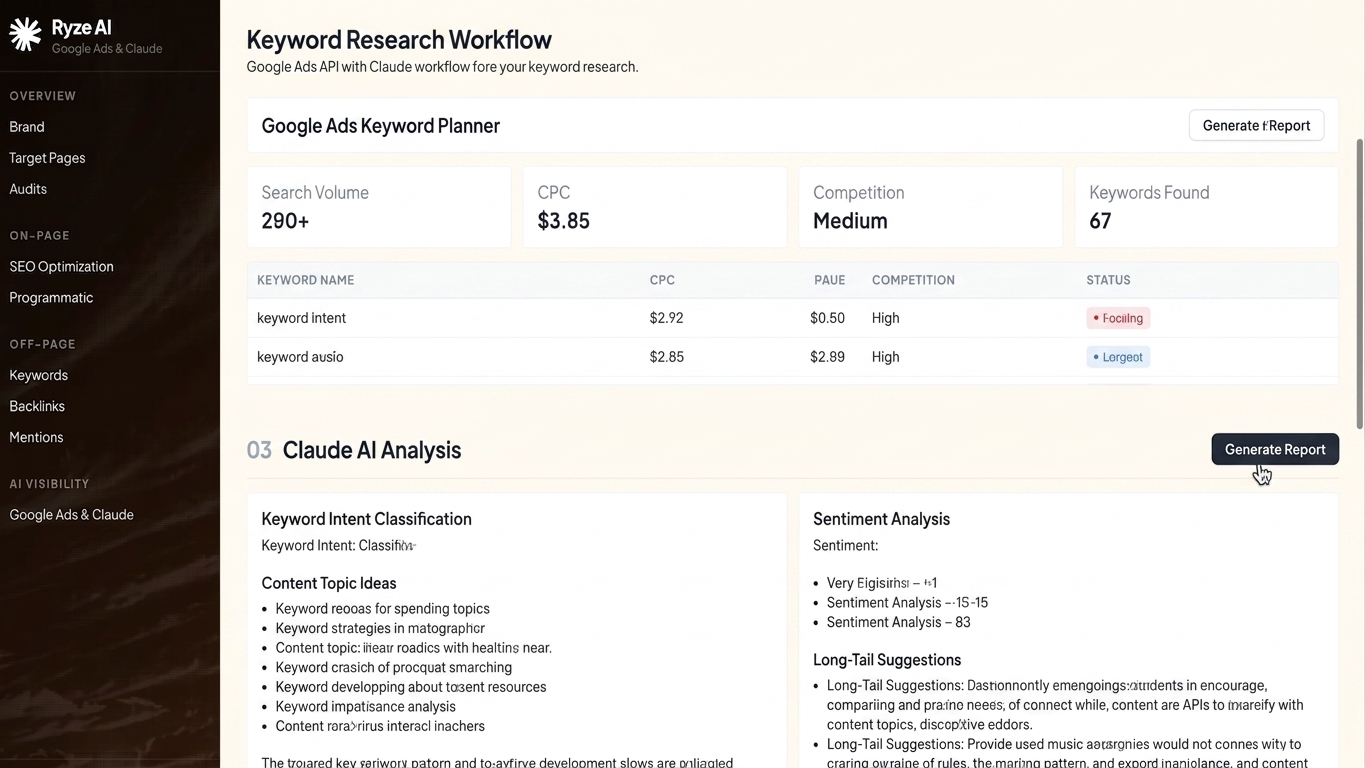Open Backlinks in the sidebar
Viewport: 1365px width, 768px height.
click(37, 406)
